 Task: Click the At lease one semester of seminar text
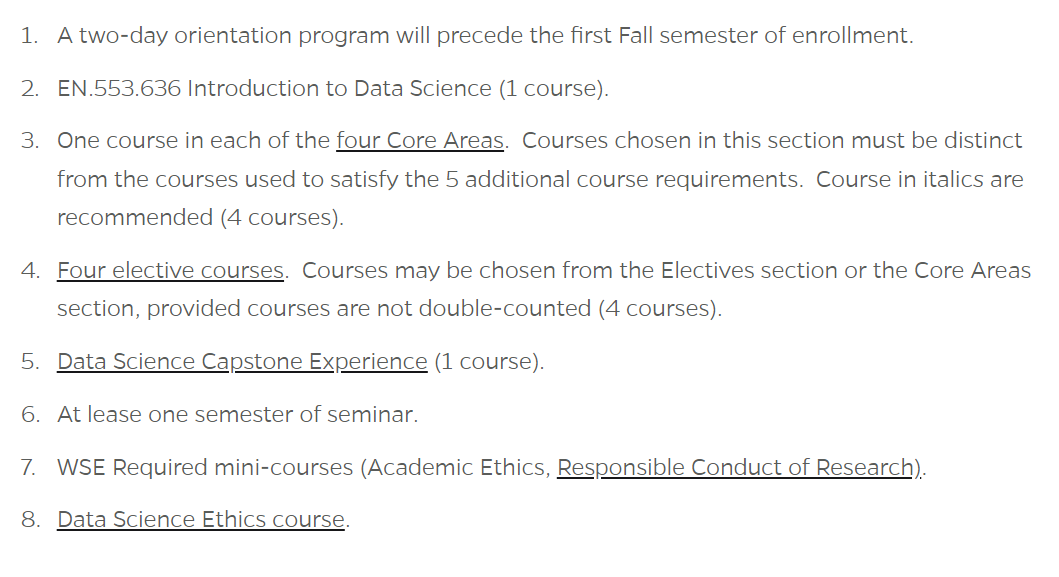(x=238, y=414)
